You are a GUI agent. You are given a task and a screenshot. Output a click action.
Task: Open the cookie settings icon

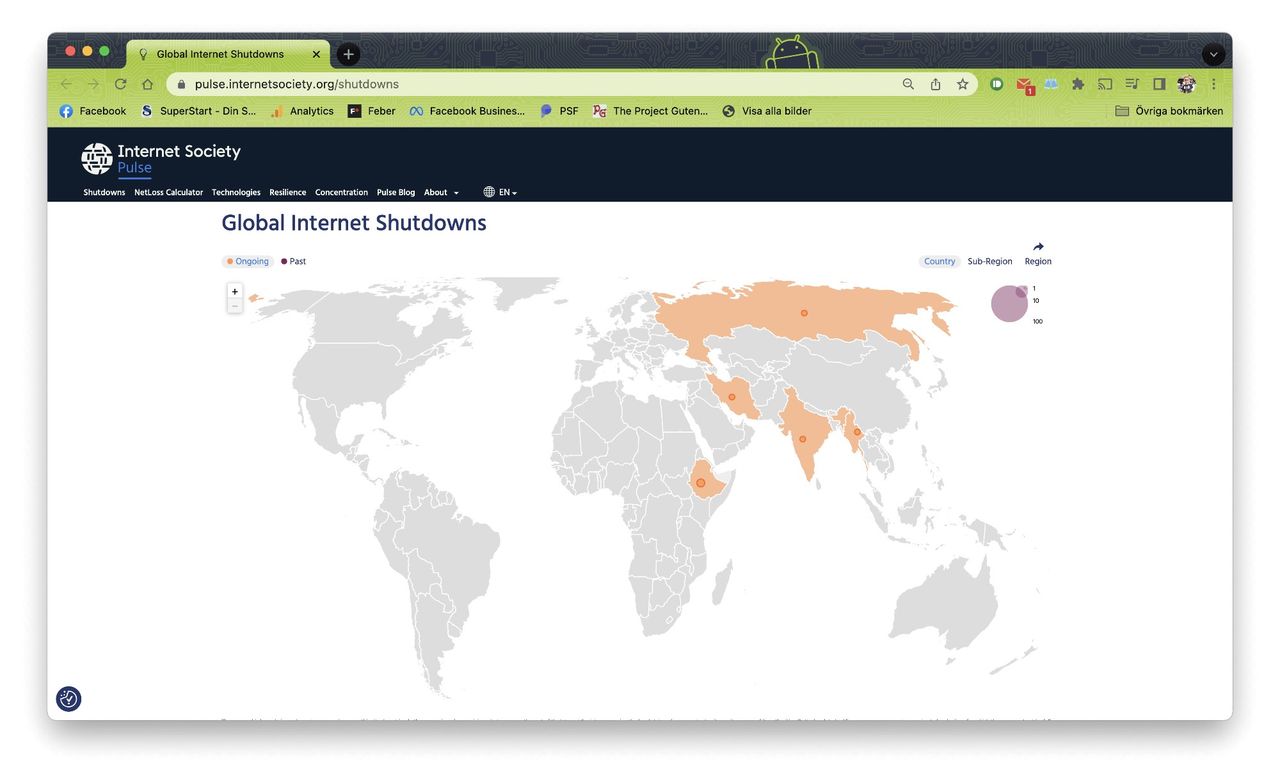(69, 699)
